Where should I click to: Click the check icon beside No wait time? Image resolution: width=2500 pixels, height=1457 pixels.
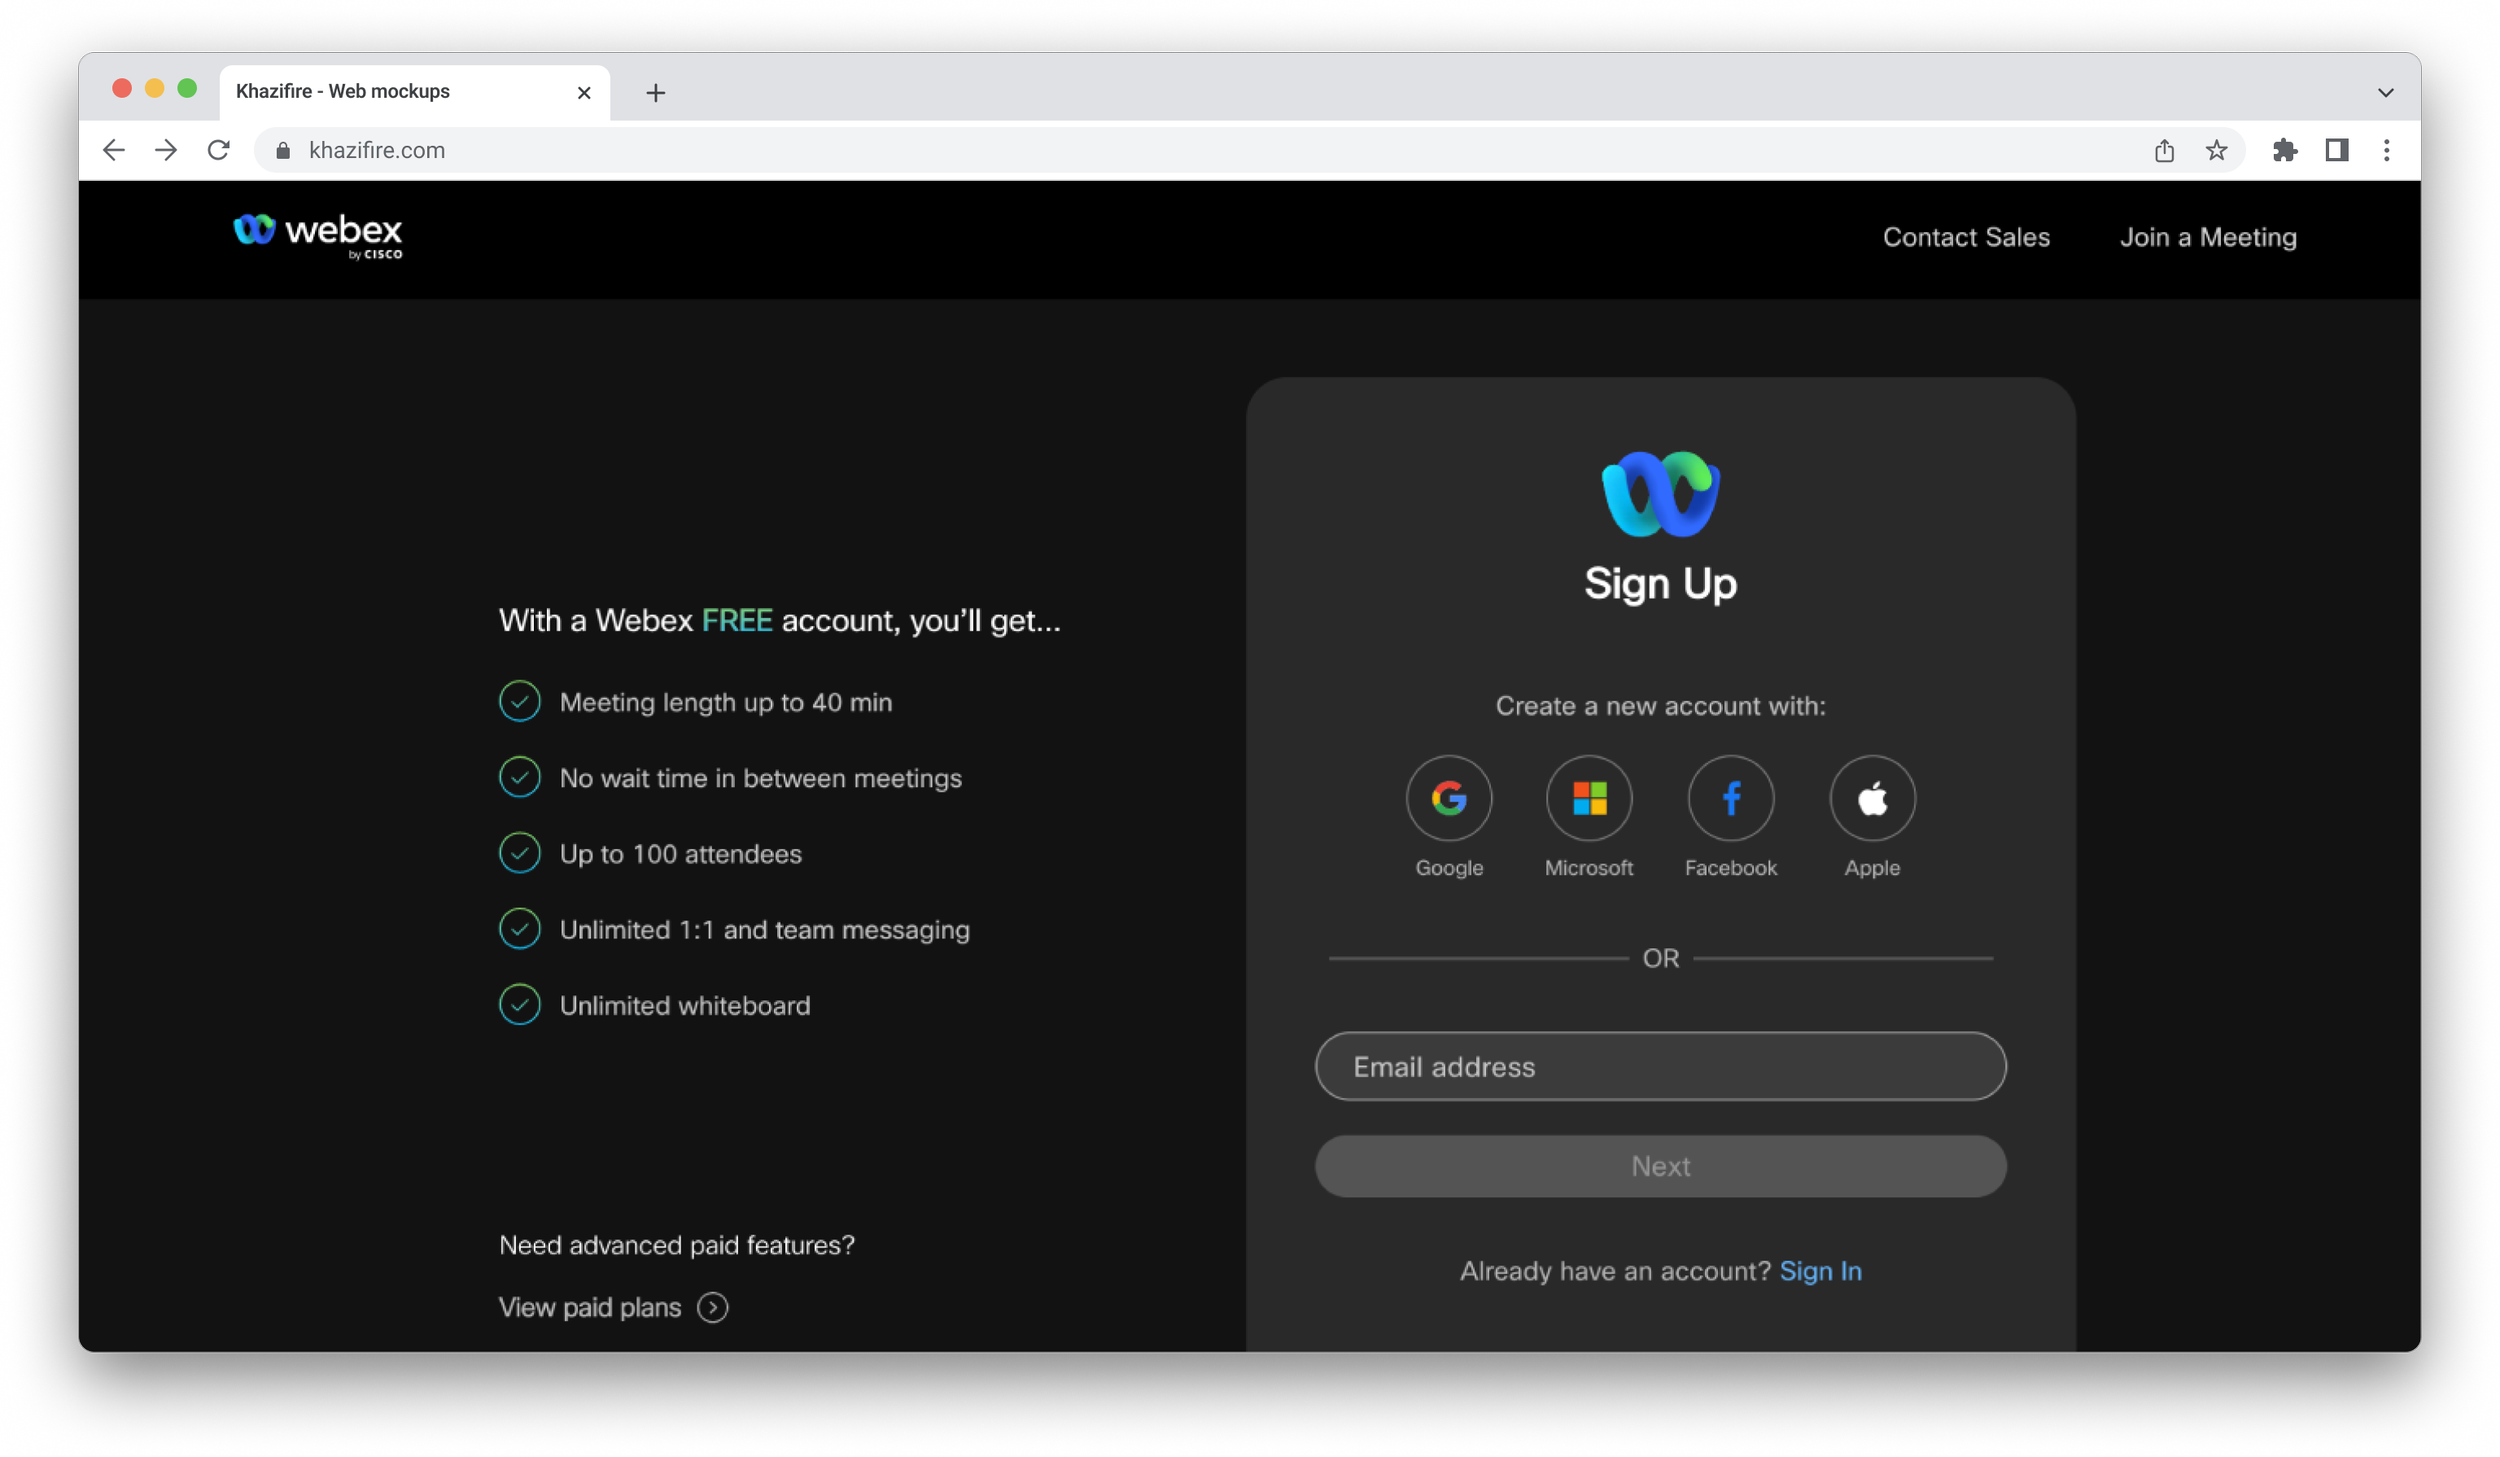520,777
